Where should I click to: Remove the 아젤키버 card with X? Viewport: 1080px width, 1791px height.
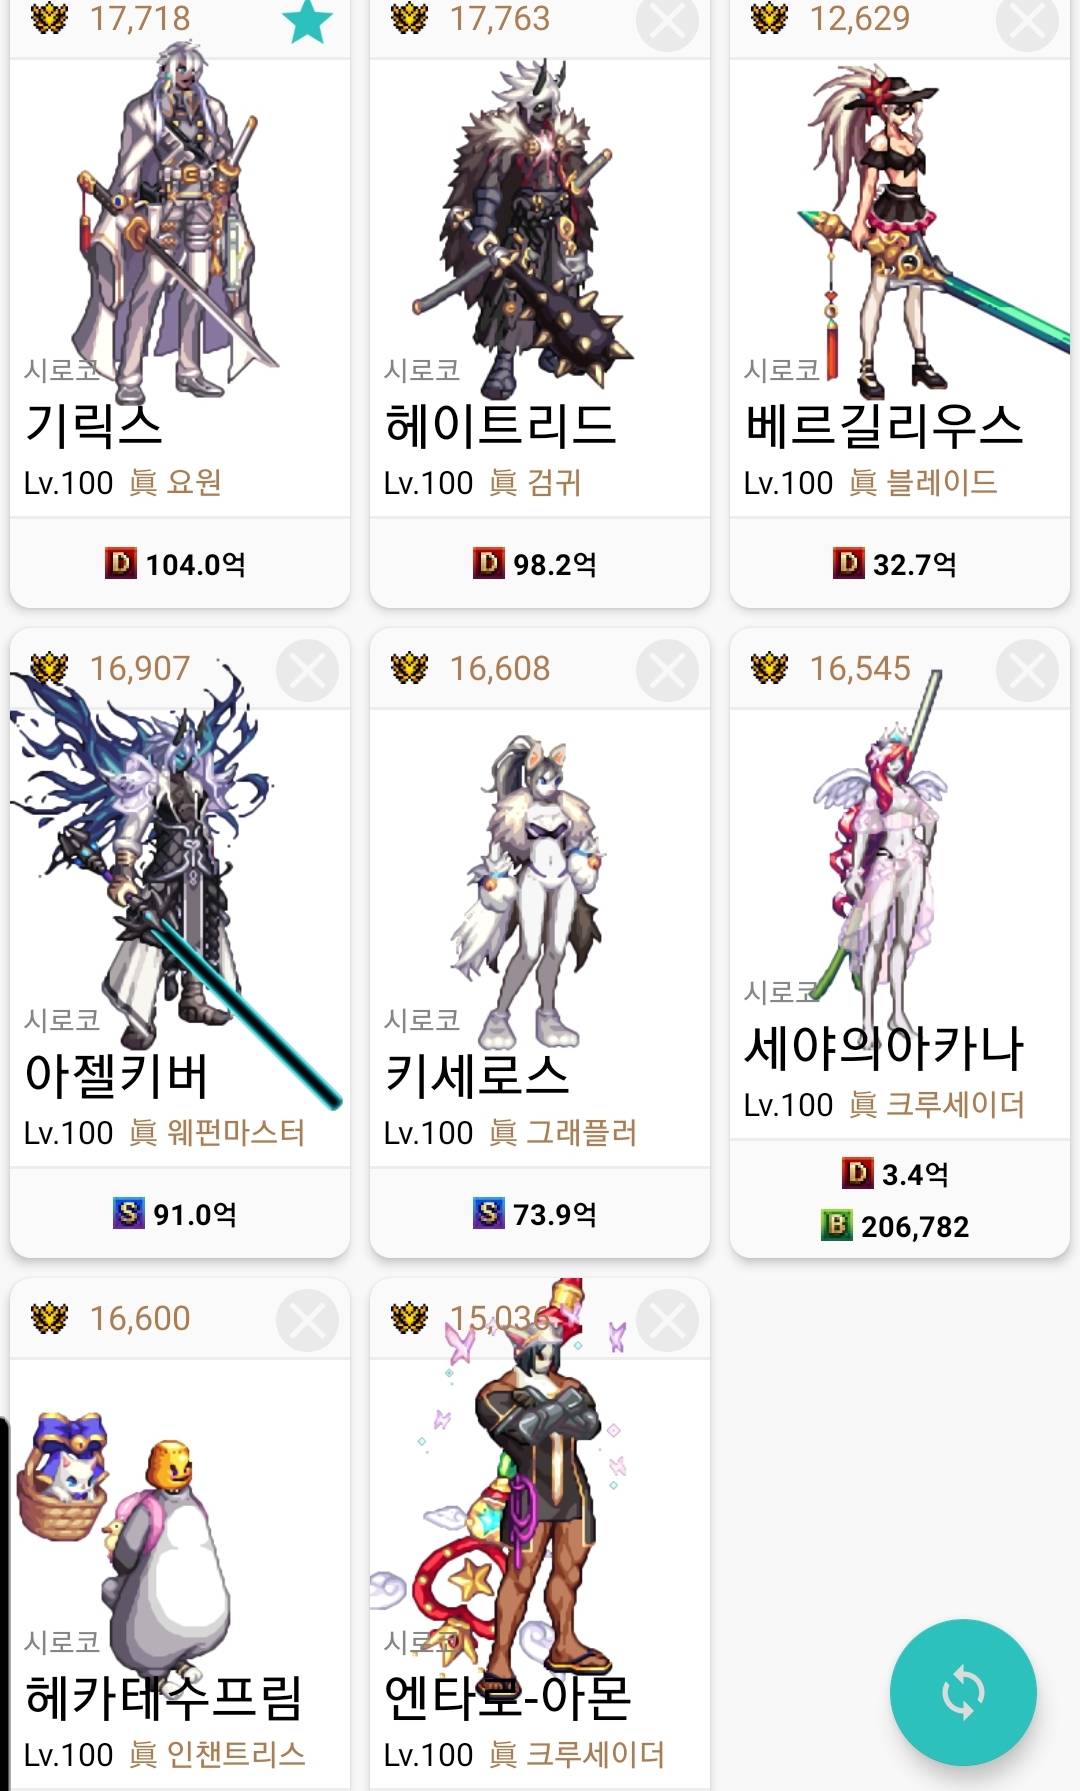pos(307,670)
